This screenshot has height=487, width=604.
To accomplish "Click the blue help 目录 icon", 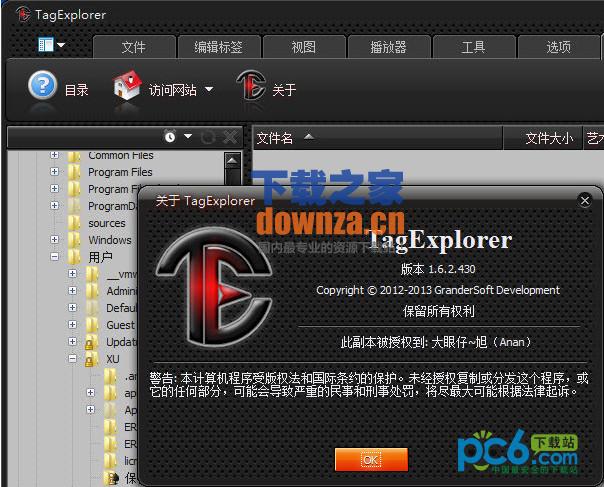I will point(42,85).
